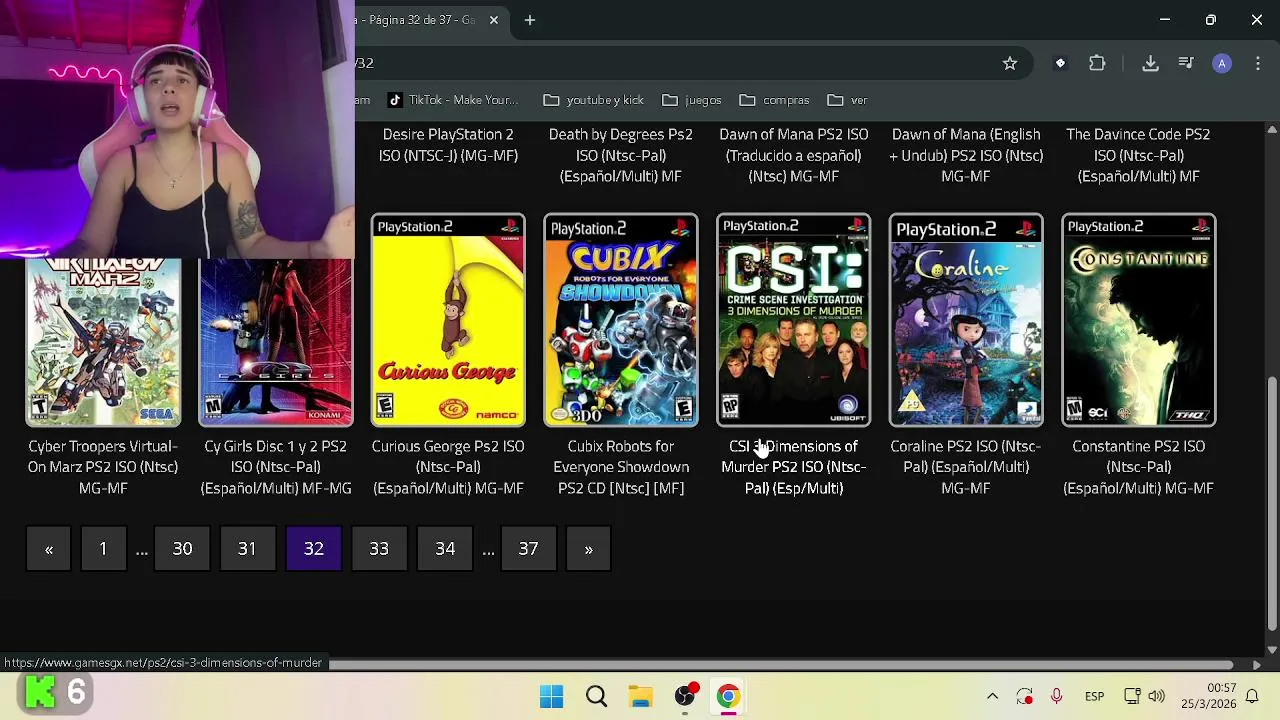This screenshot has height=720, width=1280.
Task: Open Dawn of Mana Traducido a español link
Action: [794, 155]
